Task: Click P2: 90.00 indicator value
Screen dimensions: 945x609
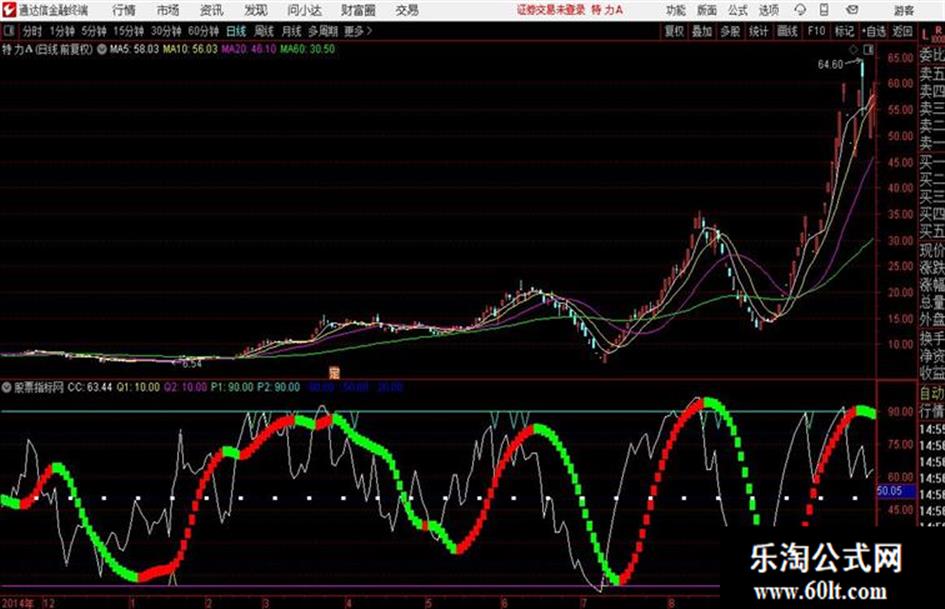Action: (x=278, y=387)
